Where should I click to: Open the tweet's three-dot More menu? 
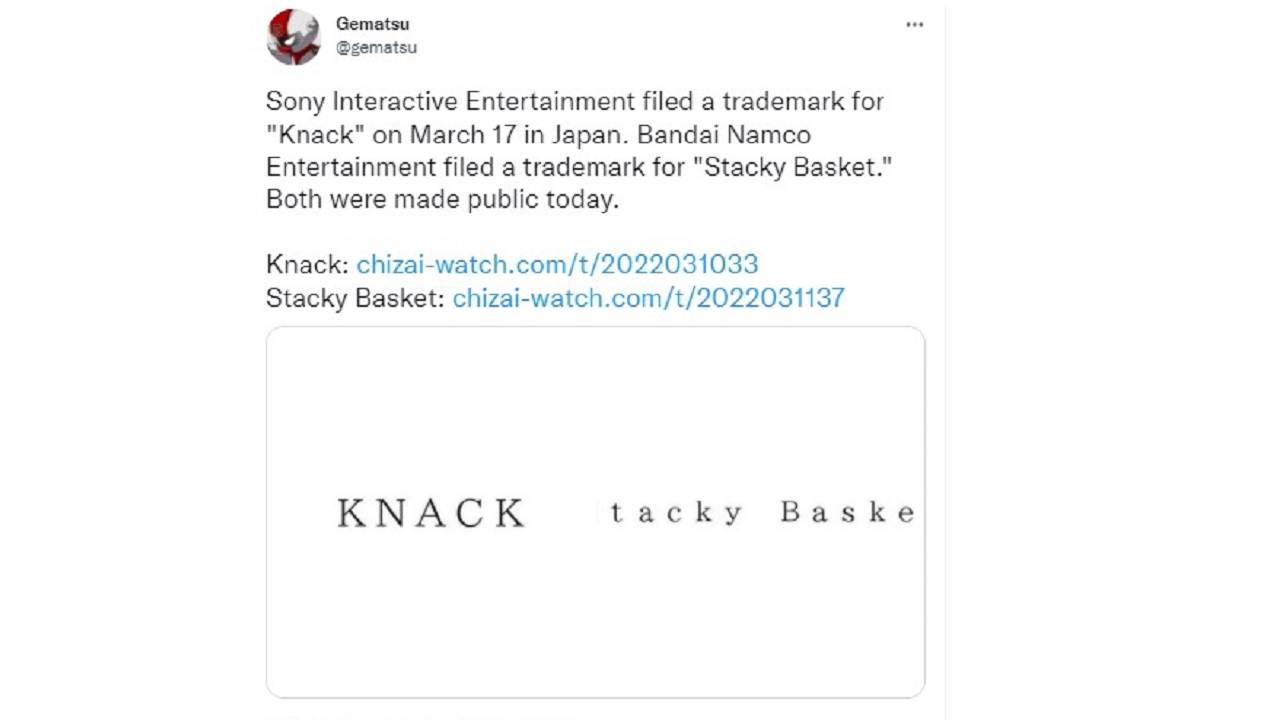[914, 25]
